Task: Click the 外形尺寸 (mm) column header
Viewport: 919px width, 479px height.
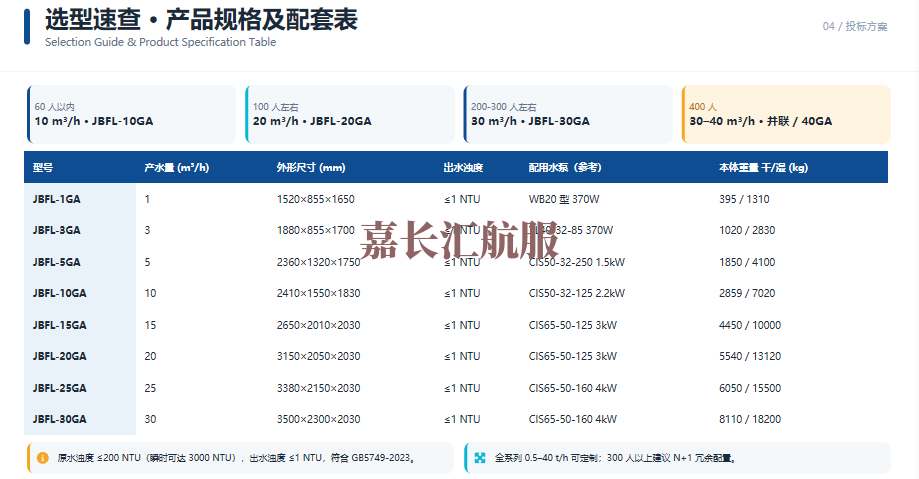Action: [x=311, y=168]
